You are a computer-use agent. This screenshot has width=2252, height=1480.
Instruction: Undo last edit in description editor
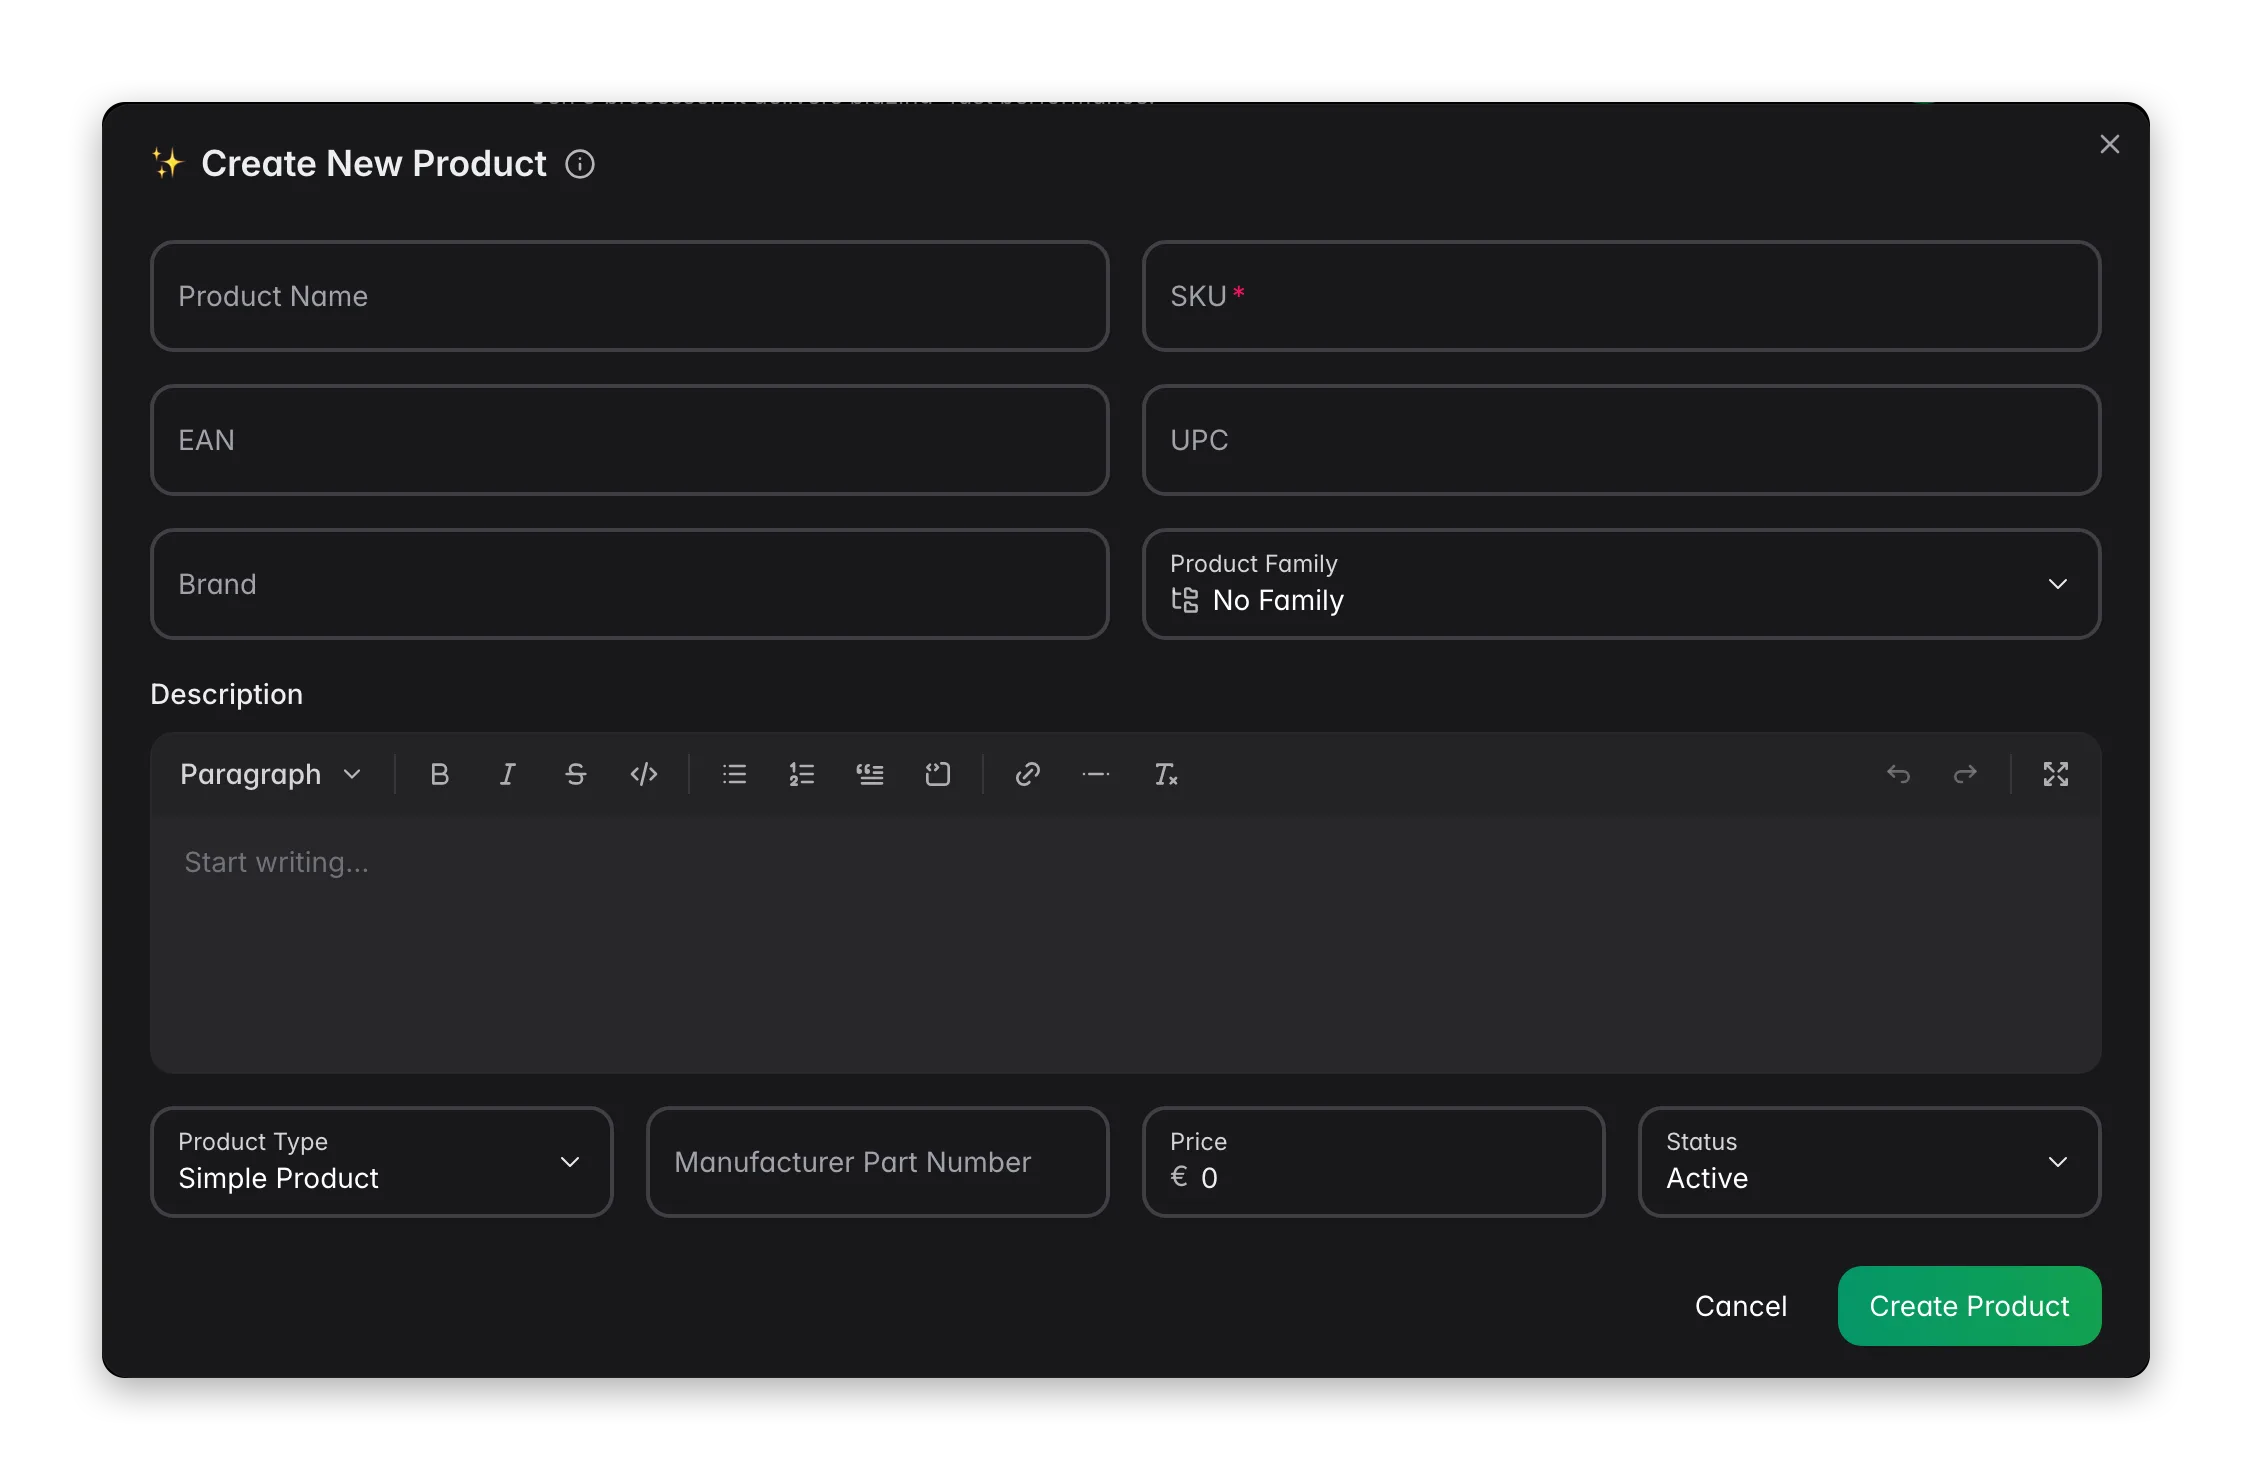(x=1898, y=774)
